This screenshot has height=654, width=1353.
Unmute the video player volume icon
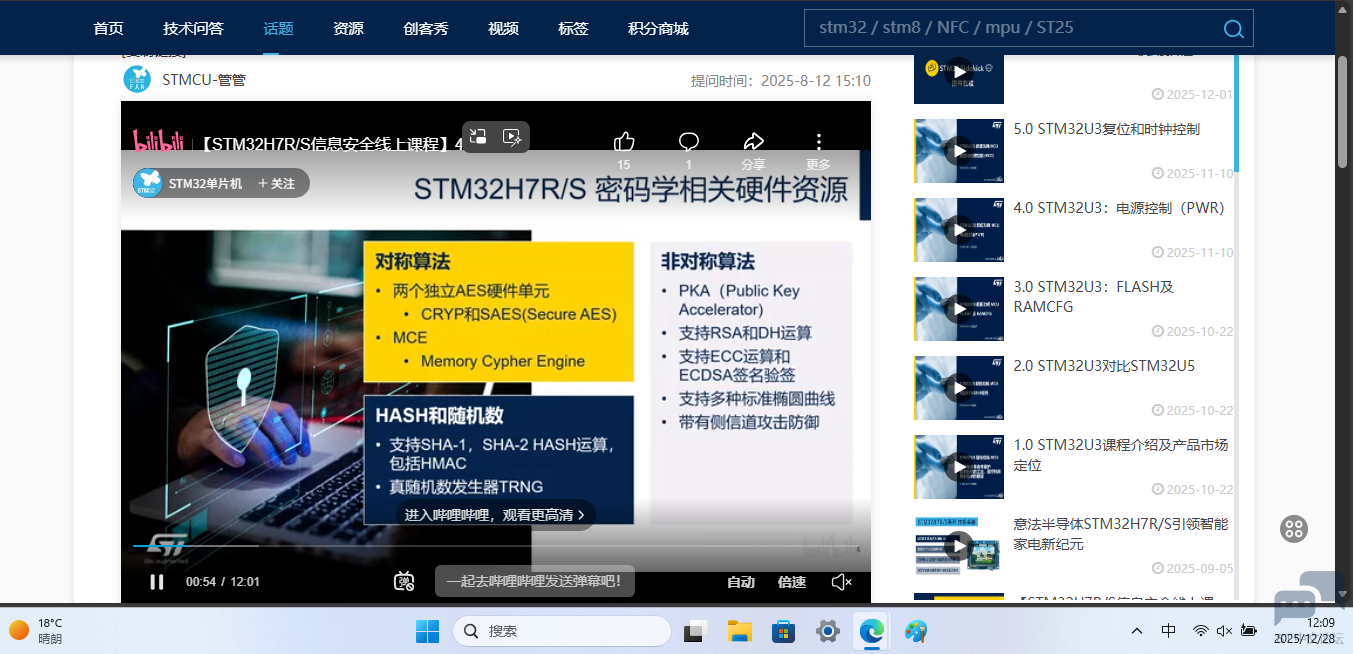pyautogui.click(x=842, y=582)
